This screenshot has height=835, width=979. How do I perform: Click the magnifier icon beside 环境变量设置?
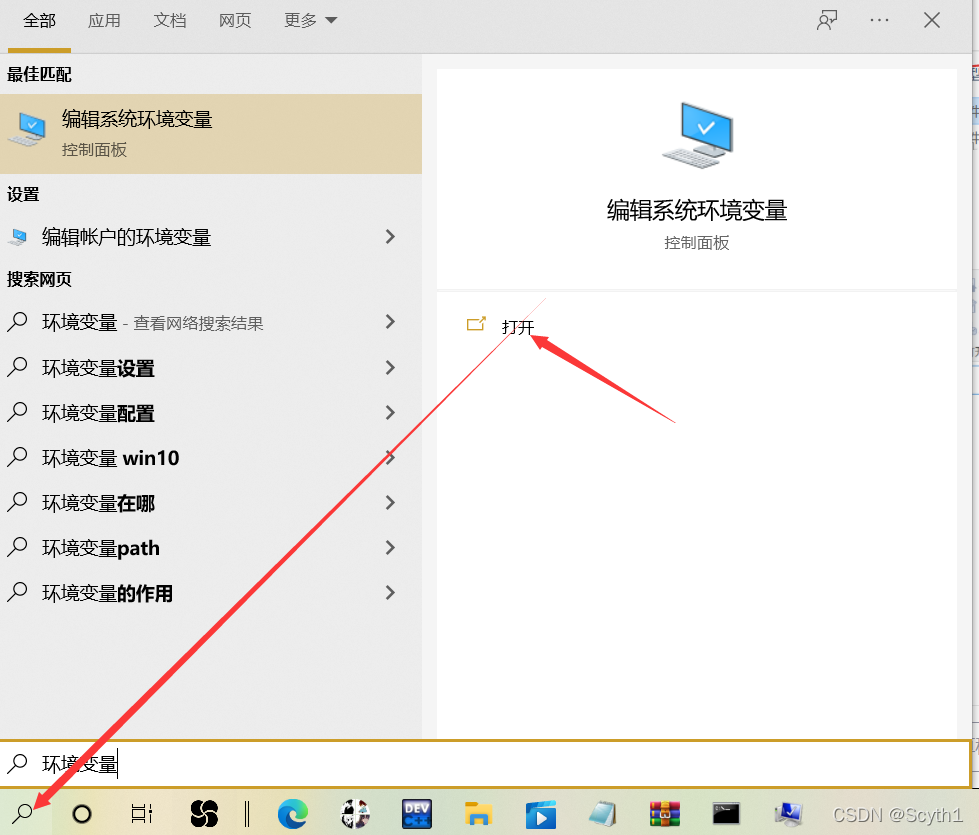pos(17,367)
